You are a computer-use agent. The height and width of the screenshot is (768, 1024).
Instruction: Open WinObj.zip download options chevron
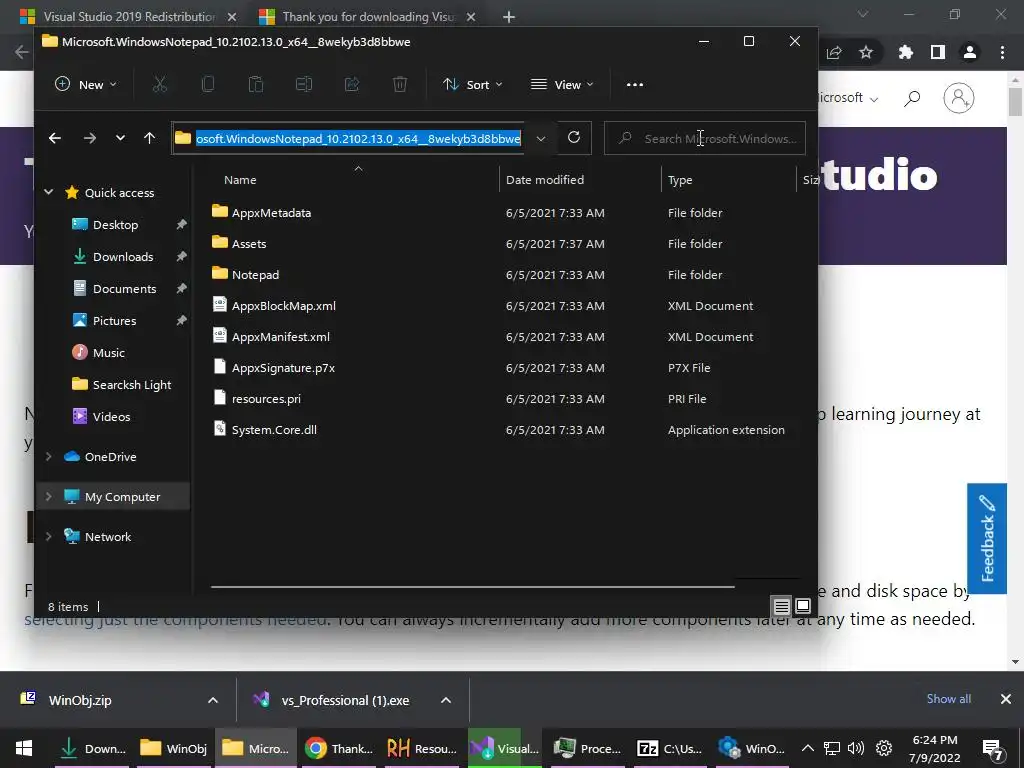(x=213, y=700)
